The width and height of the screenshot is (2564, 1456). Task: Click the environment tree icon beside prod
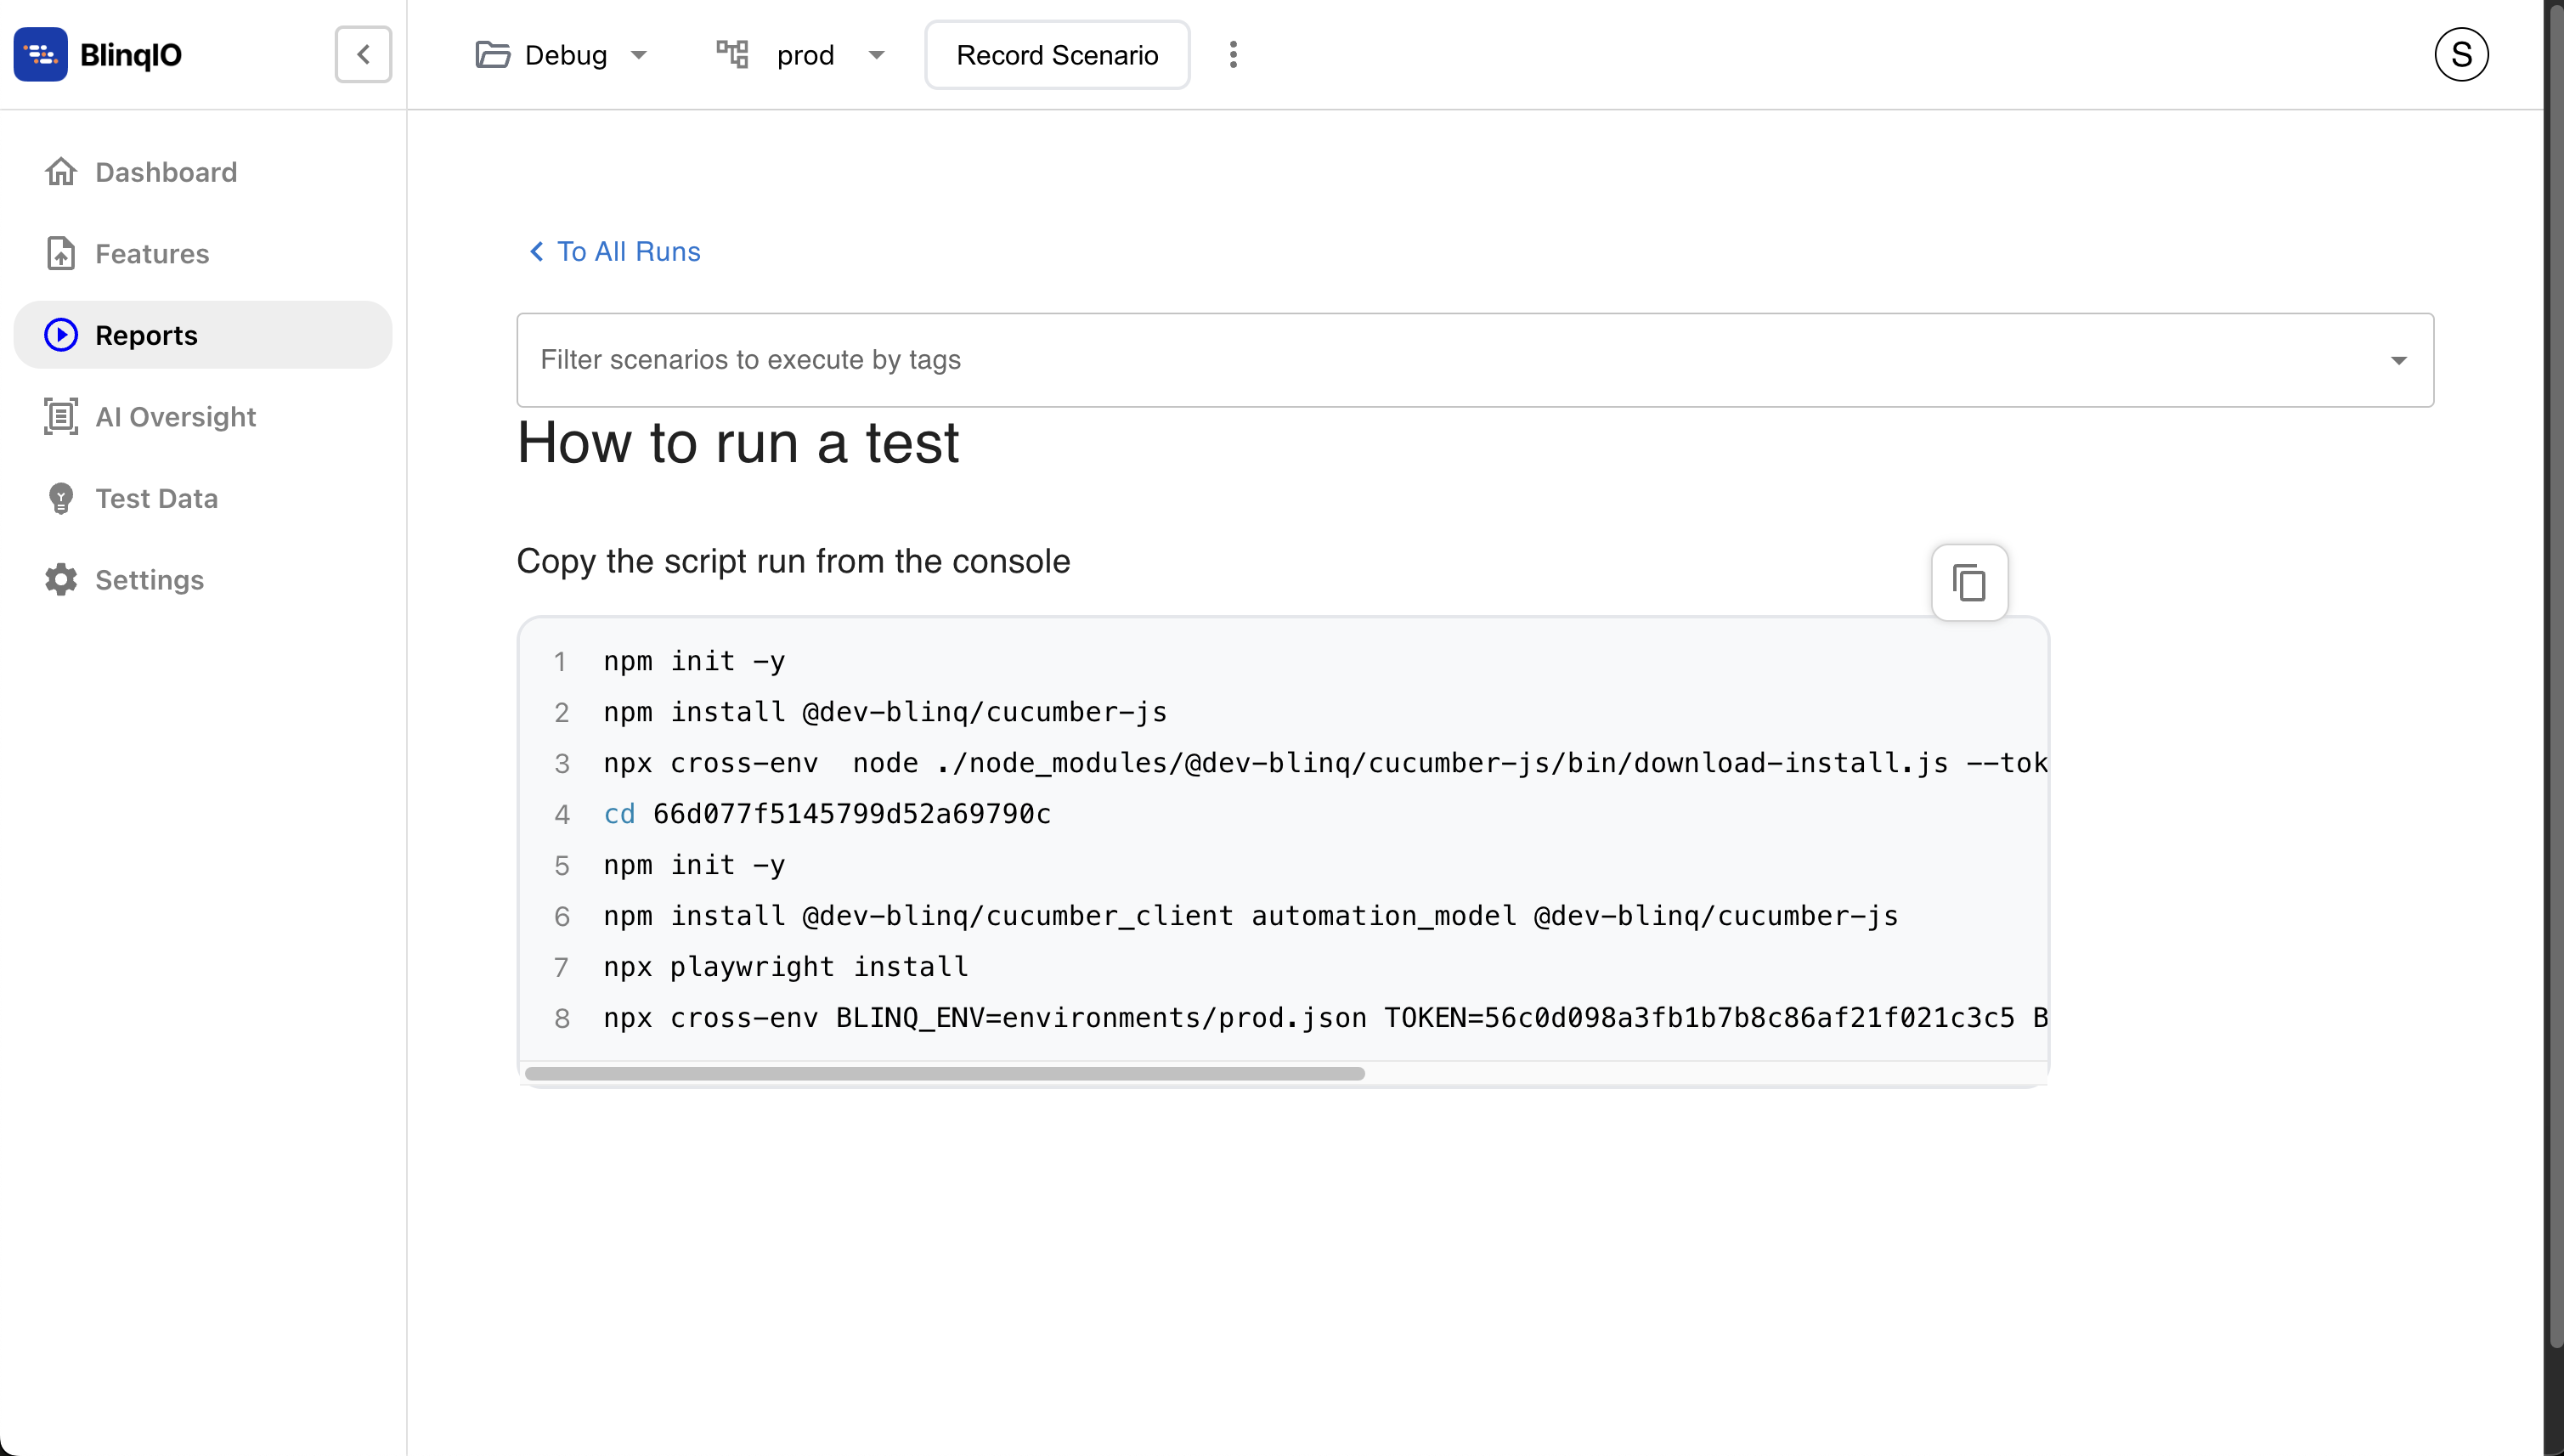(x=732, y=54)
